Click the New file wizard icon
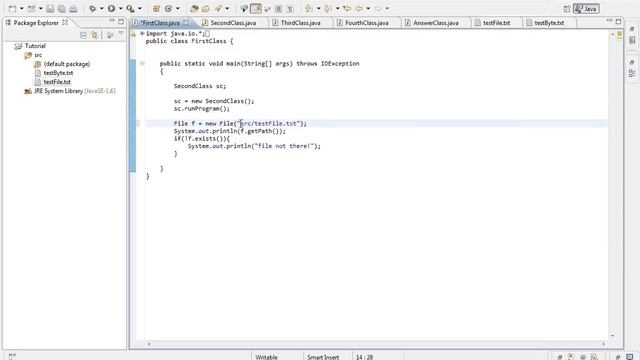Screen dimensions: 640x360 12,9
